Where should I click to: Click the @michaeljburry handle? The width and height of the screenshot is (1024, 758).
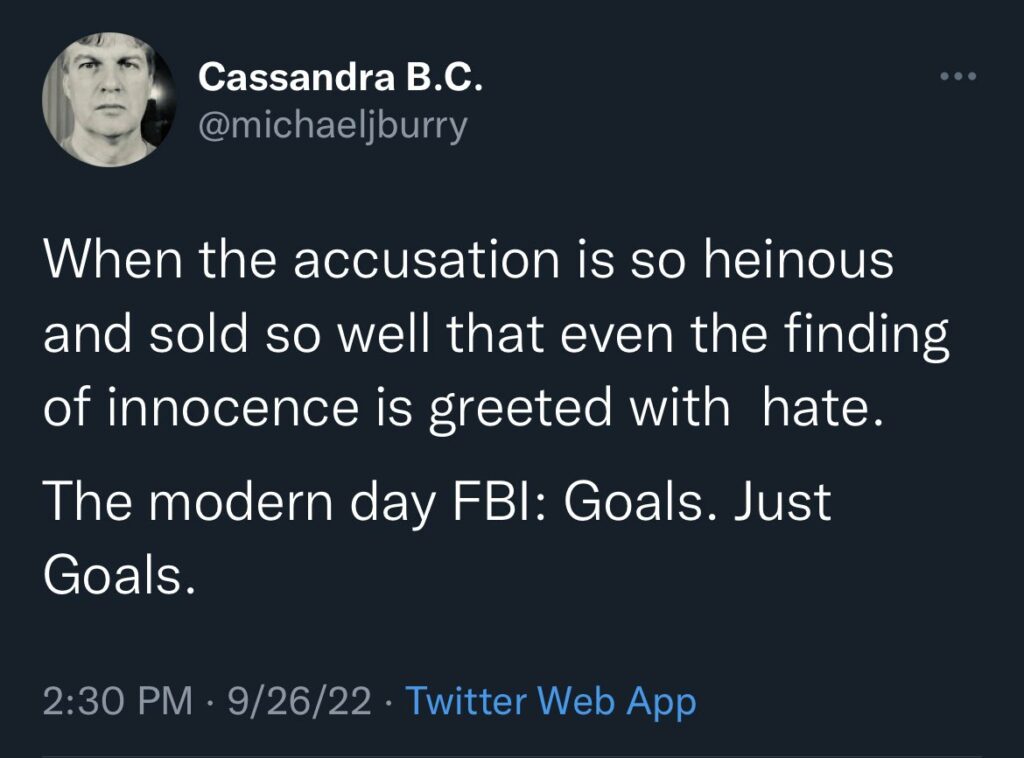coord(333,127)
